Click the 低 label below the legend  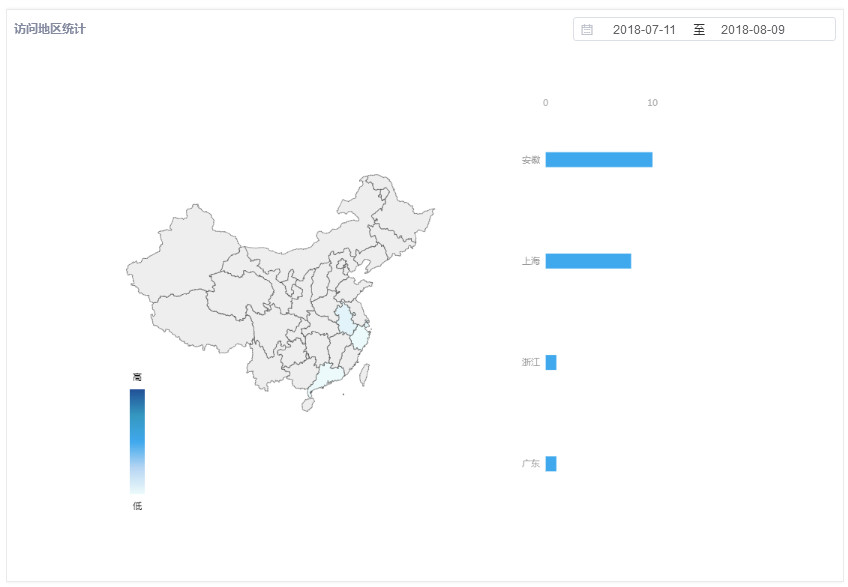[x=137, y=506]
